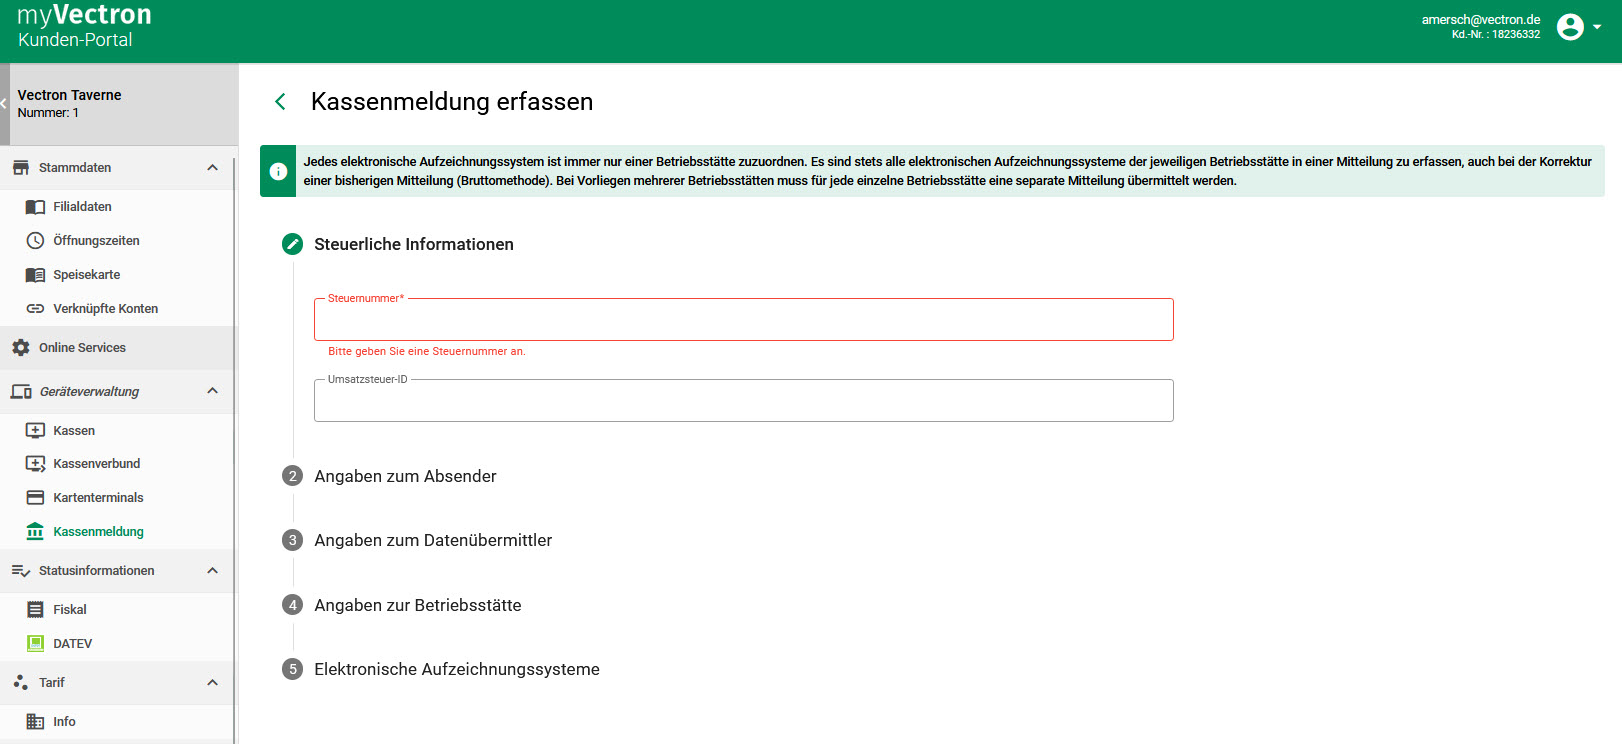Viewport: 1622px width, 744px height.
Task: Click the amersch@vectron.de account email
Action: tap(1481, 20)
